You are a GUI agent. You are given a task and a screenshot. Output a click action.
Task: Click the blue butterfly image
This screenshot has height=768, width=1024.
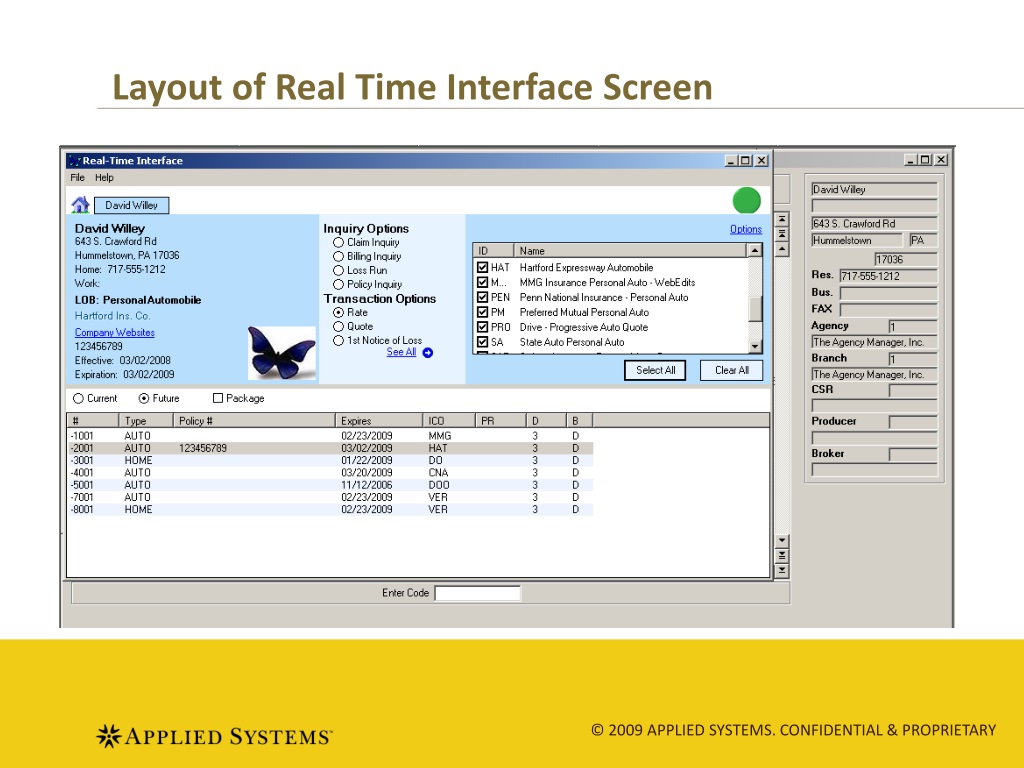pos(281,353)
